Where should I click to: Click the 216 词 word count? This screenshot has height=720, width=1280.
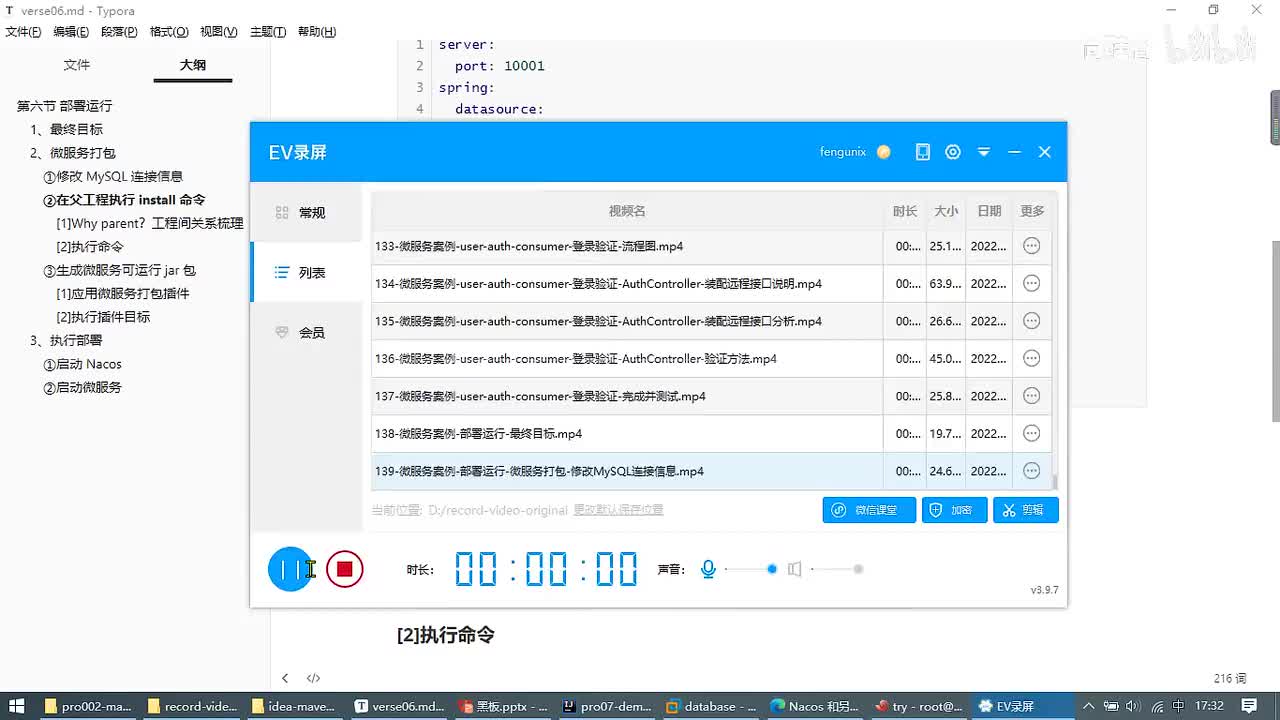click(1230, 678)
